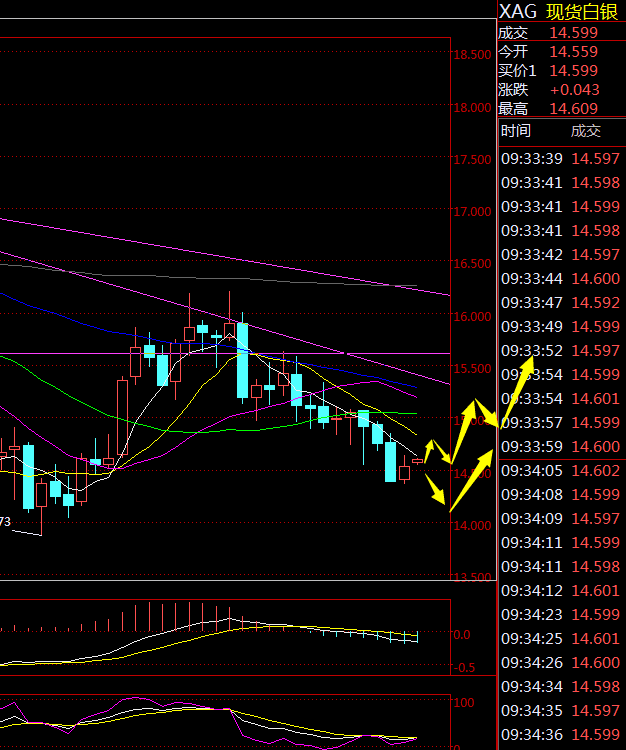Select the tick row timed 09:34:12
The width and height of the screenshot is (626, 750).
[x=560, y=591]
